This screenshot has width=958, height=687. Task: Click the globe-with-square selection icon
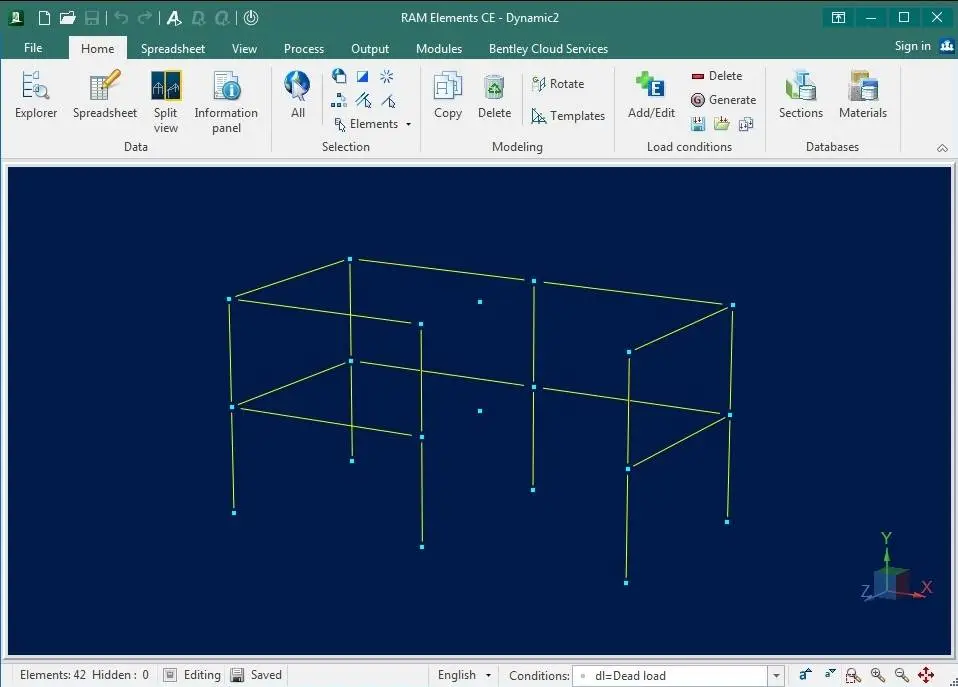[339, 76]
